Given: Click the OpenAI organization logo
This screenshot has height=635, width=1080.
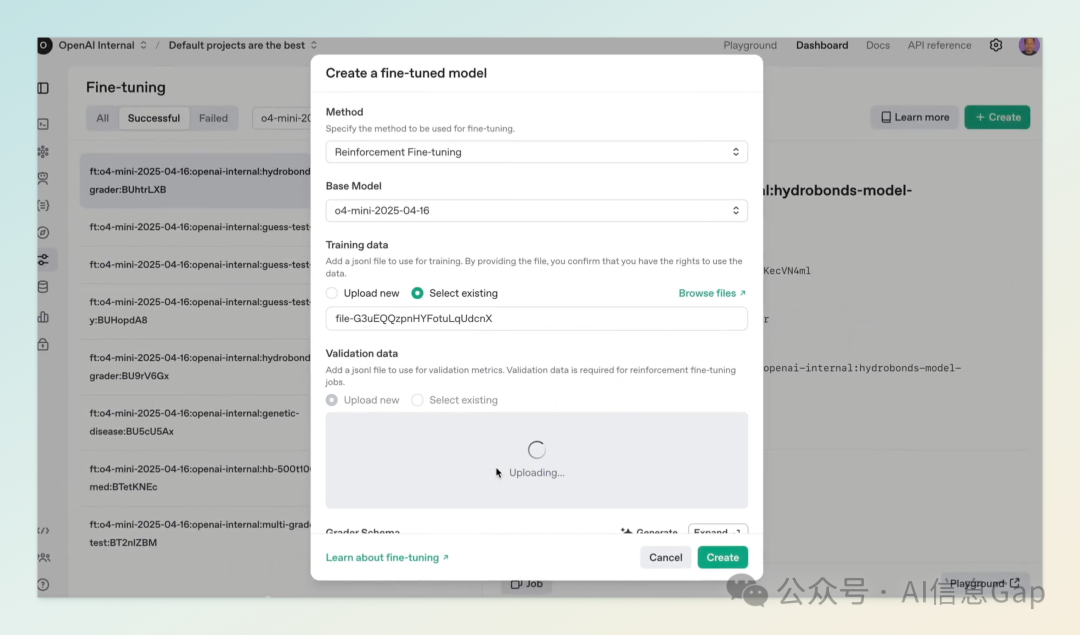Looking at the screenshot, I should coord(44,45).
